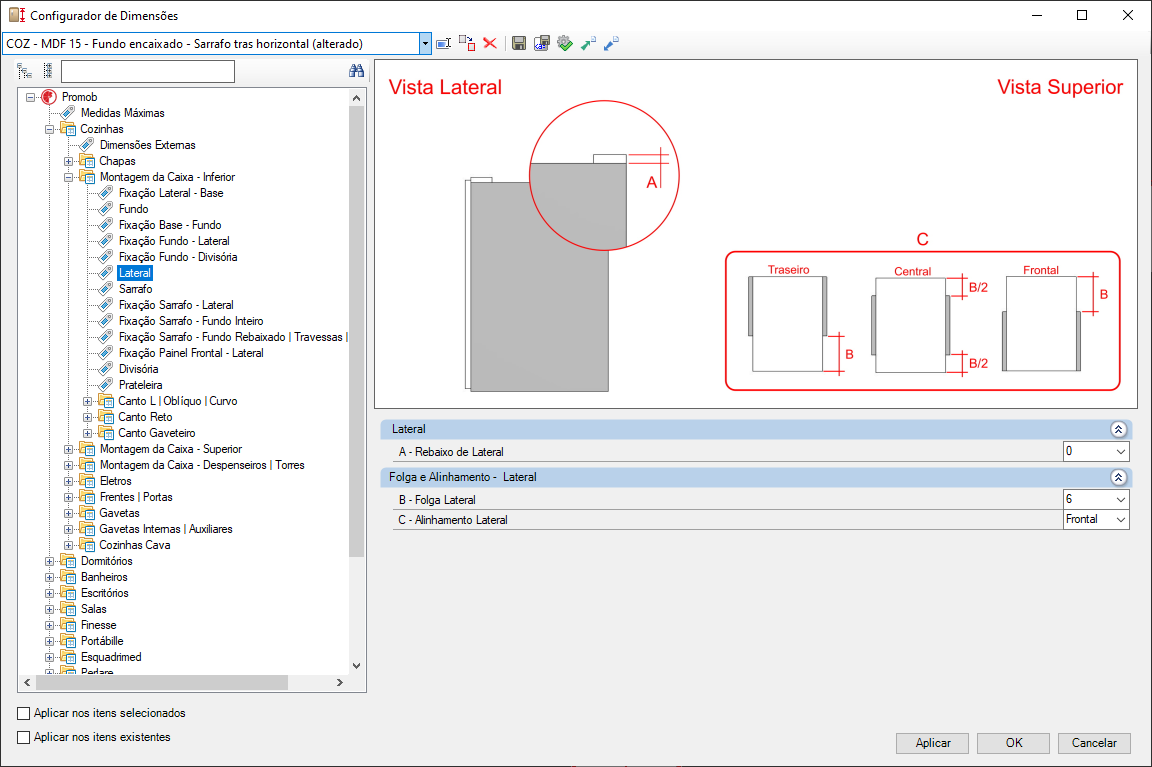The image size is (1152, 767).
Task: Expand the 'Frentes | Portas' node
Action: 68,497
